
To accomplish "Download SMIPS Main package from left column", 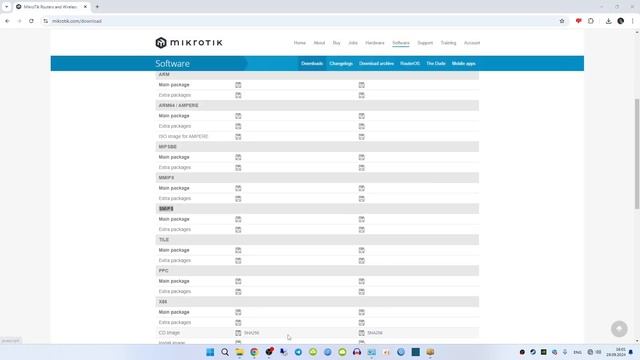I will tap(238, 219).
